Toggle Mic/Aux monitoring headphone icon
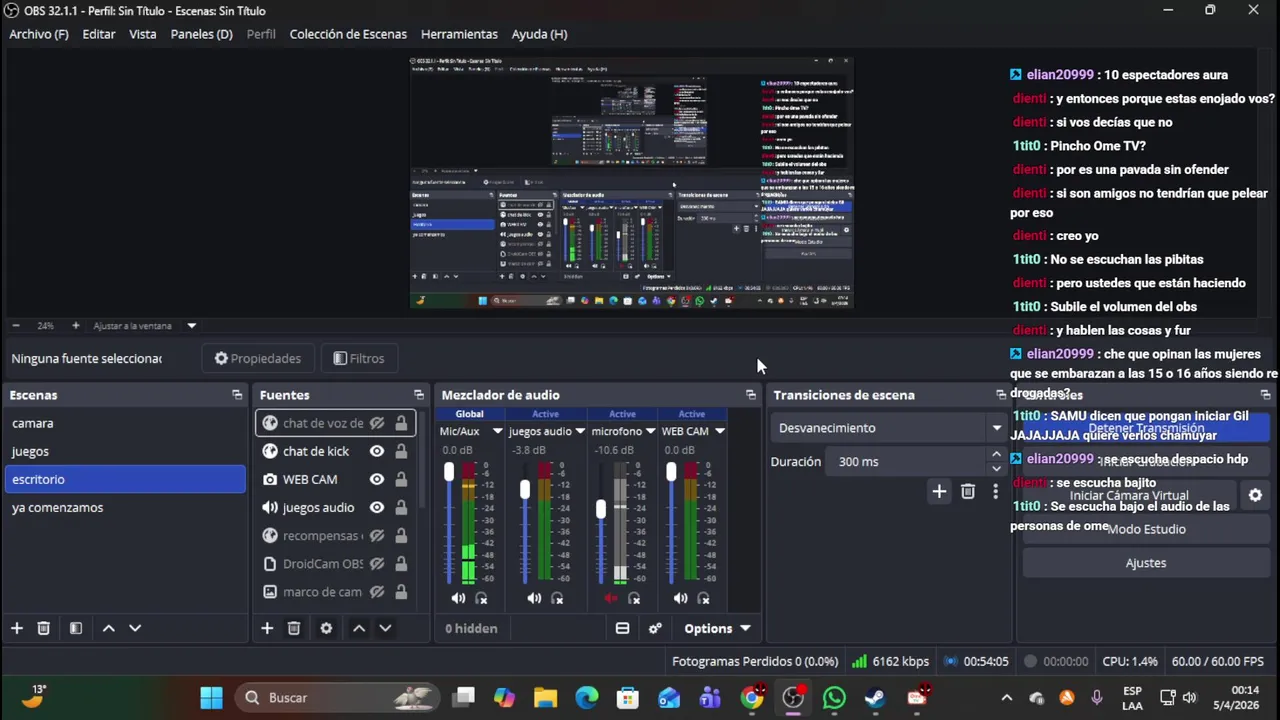This screenshot has width=1280, height=720. pyautogui.click(x=481, y=598)
